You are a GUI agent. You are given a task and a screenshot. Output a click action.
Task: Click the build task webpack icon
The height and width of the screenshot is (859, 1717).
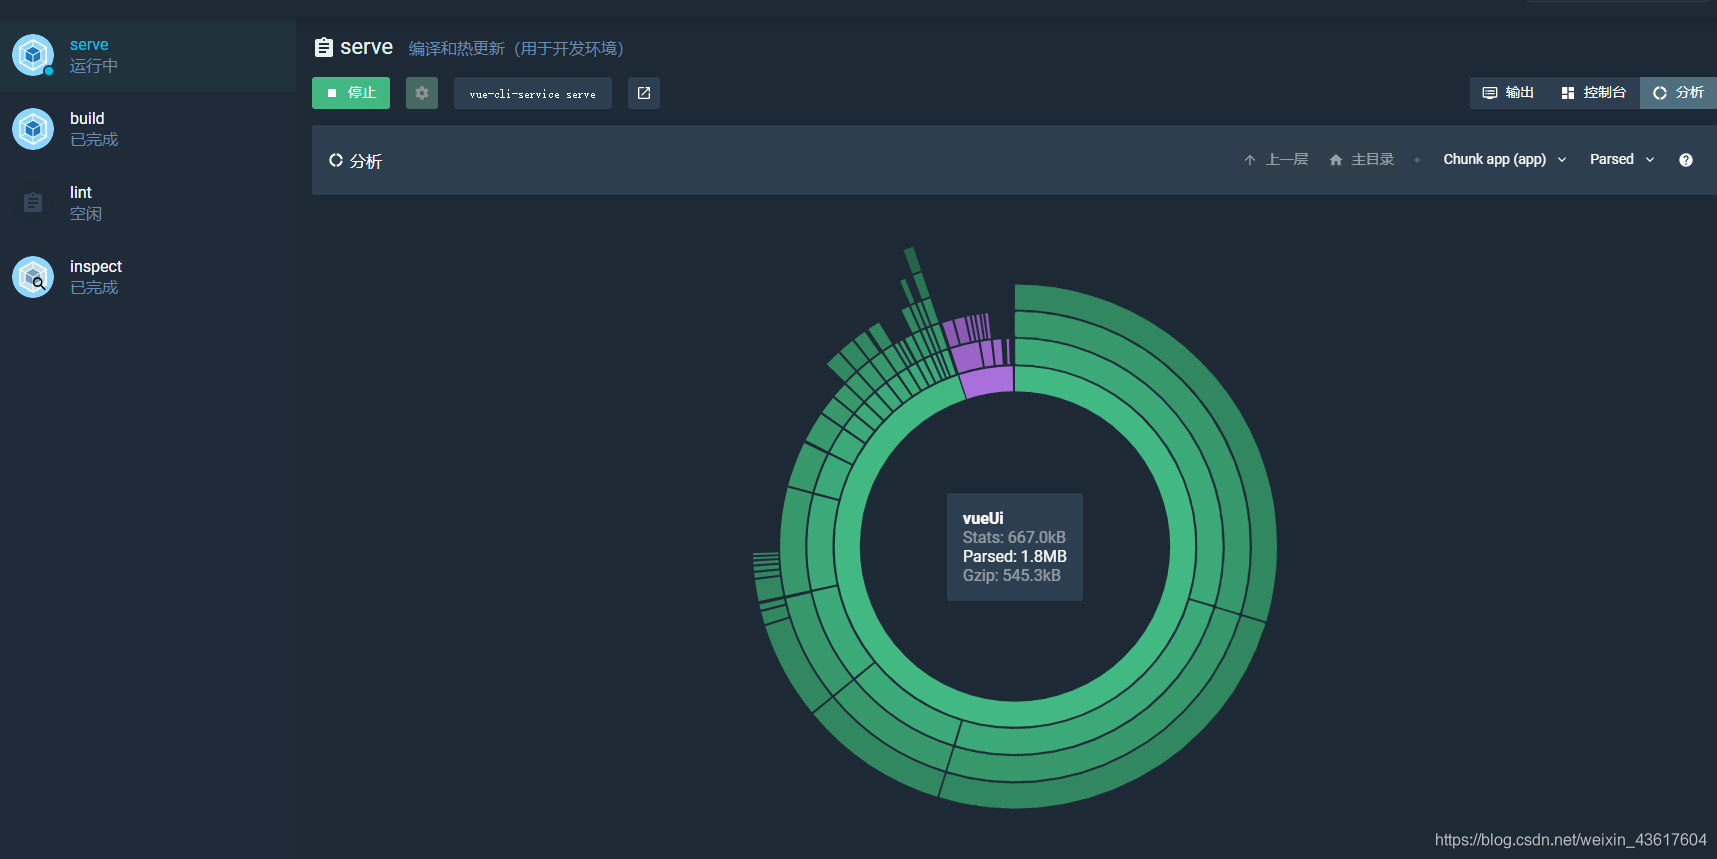(x=33, y=129)
